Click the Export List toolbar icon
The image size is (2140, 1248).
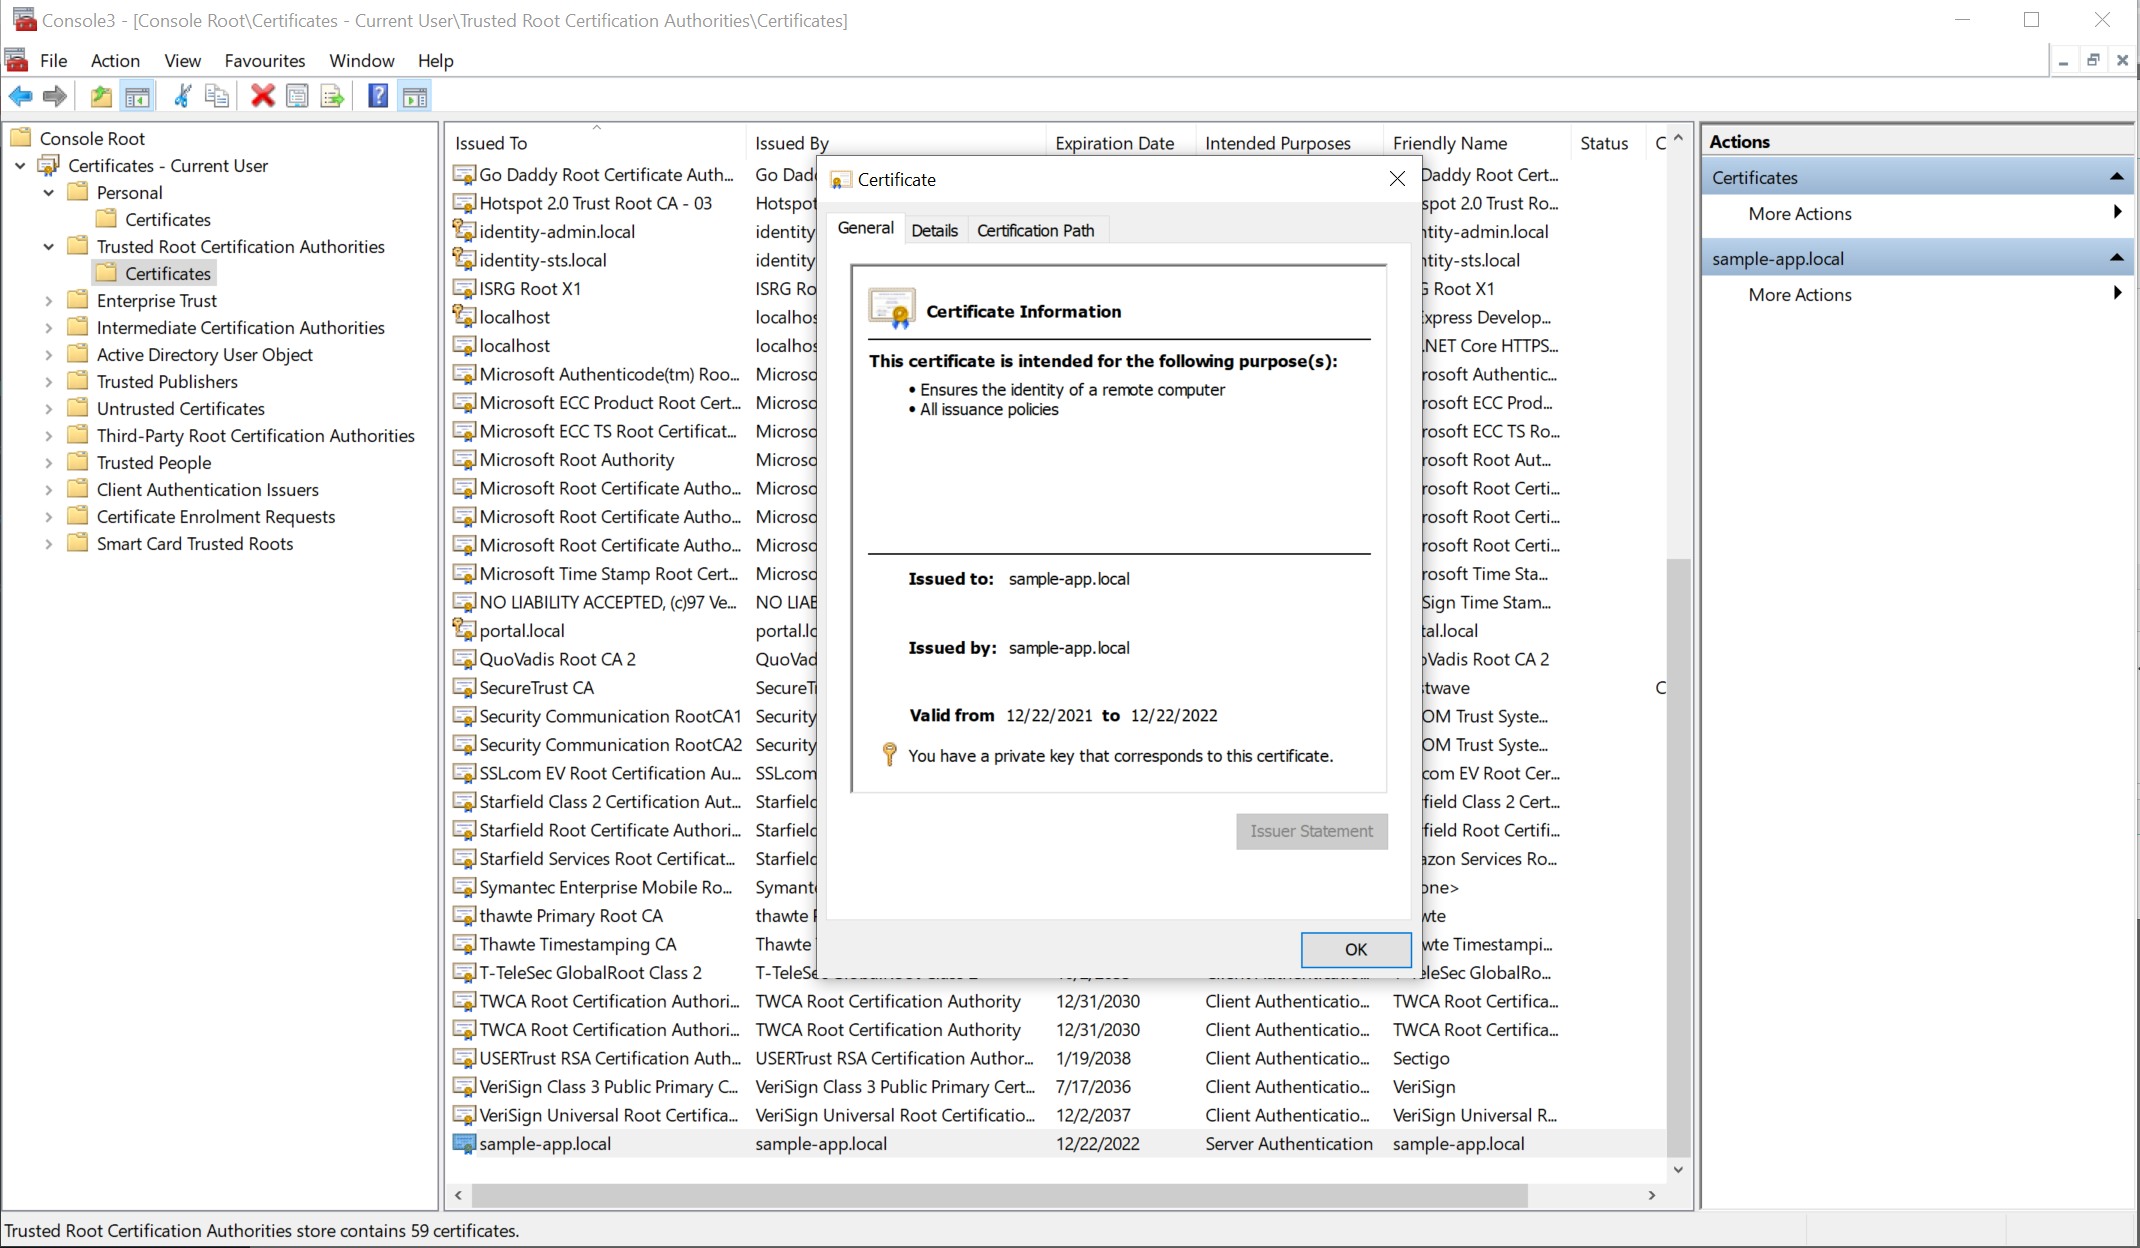332,96
